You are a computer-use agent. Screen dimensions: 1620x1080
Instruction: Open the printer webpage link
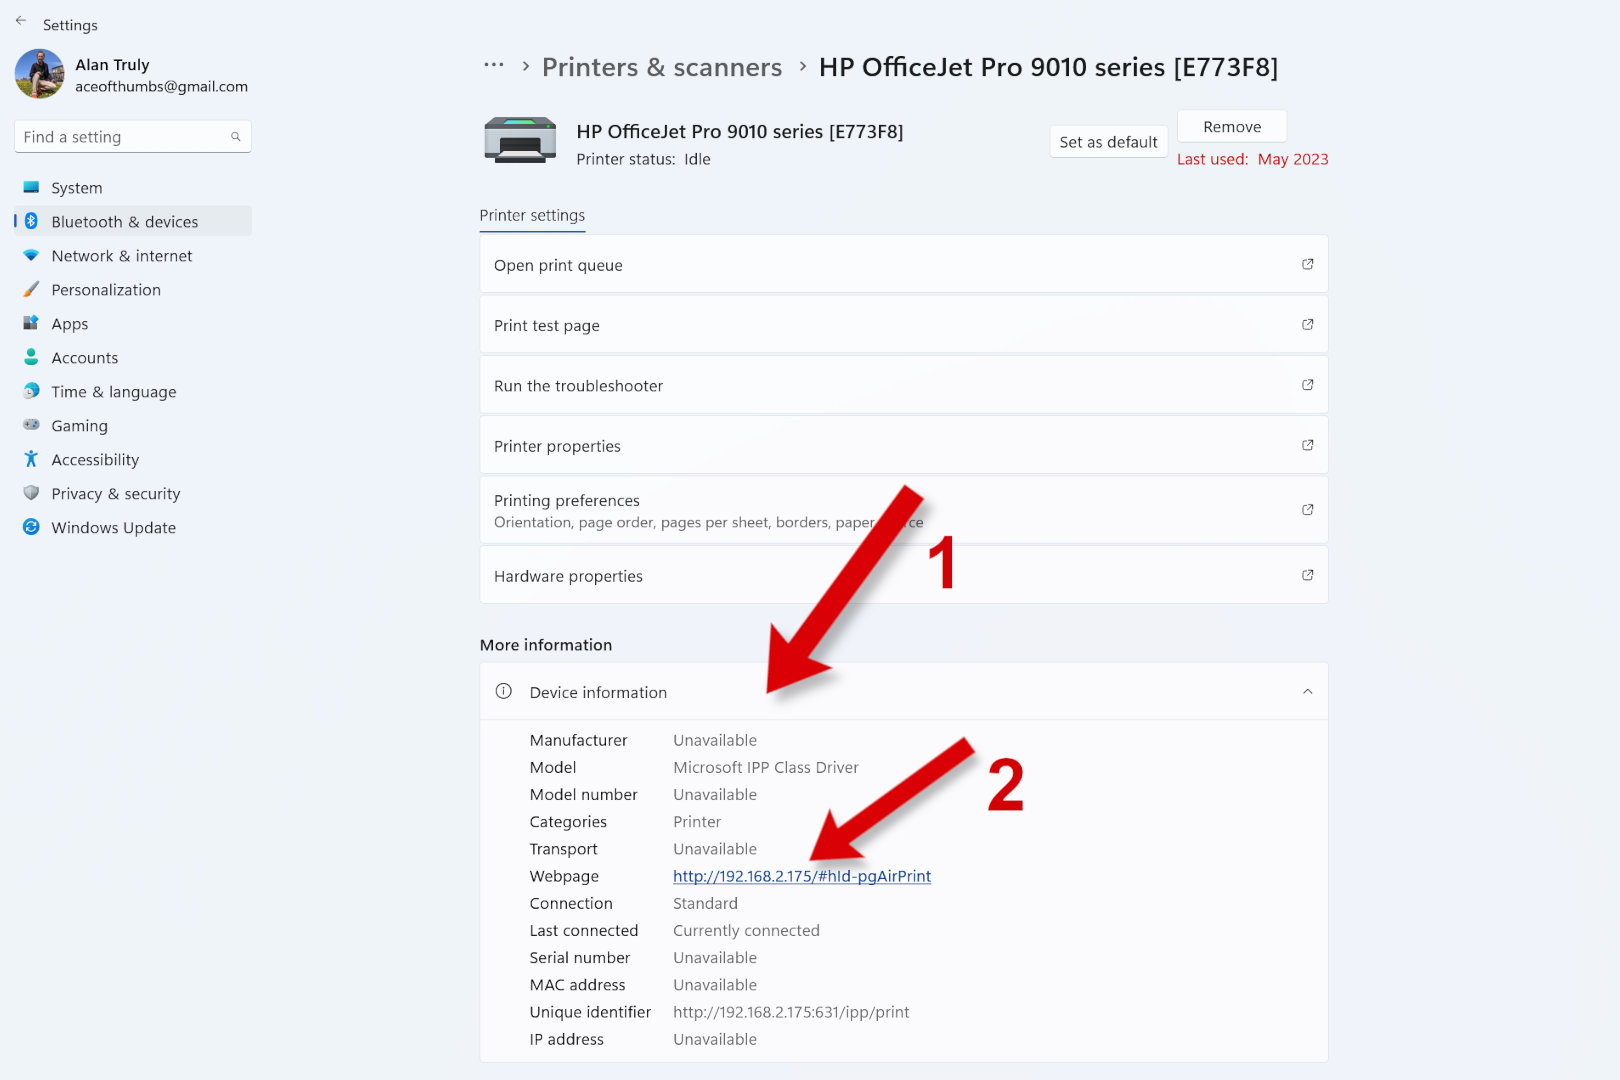pos(801,876)
